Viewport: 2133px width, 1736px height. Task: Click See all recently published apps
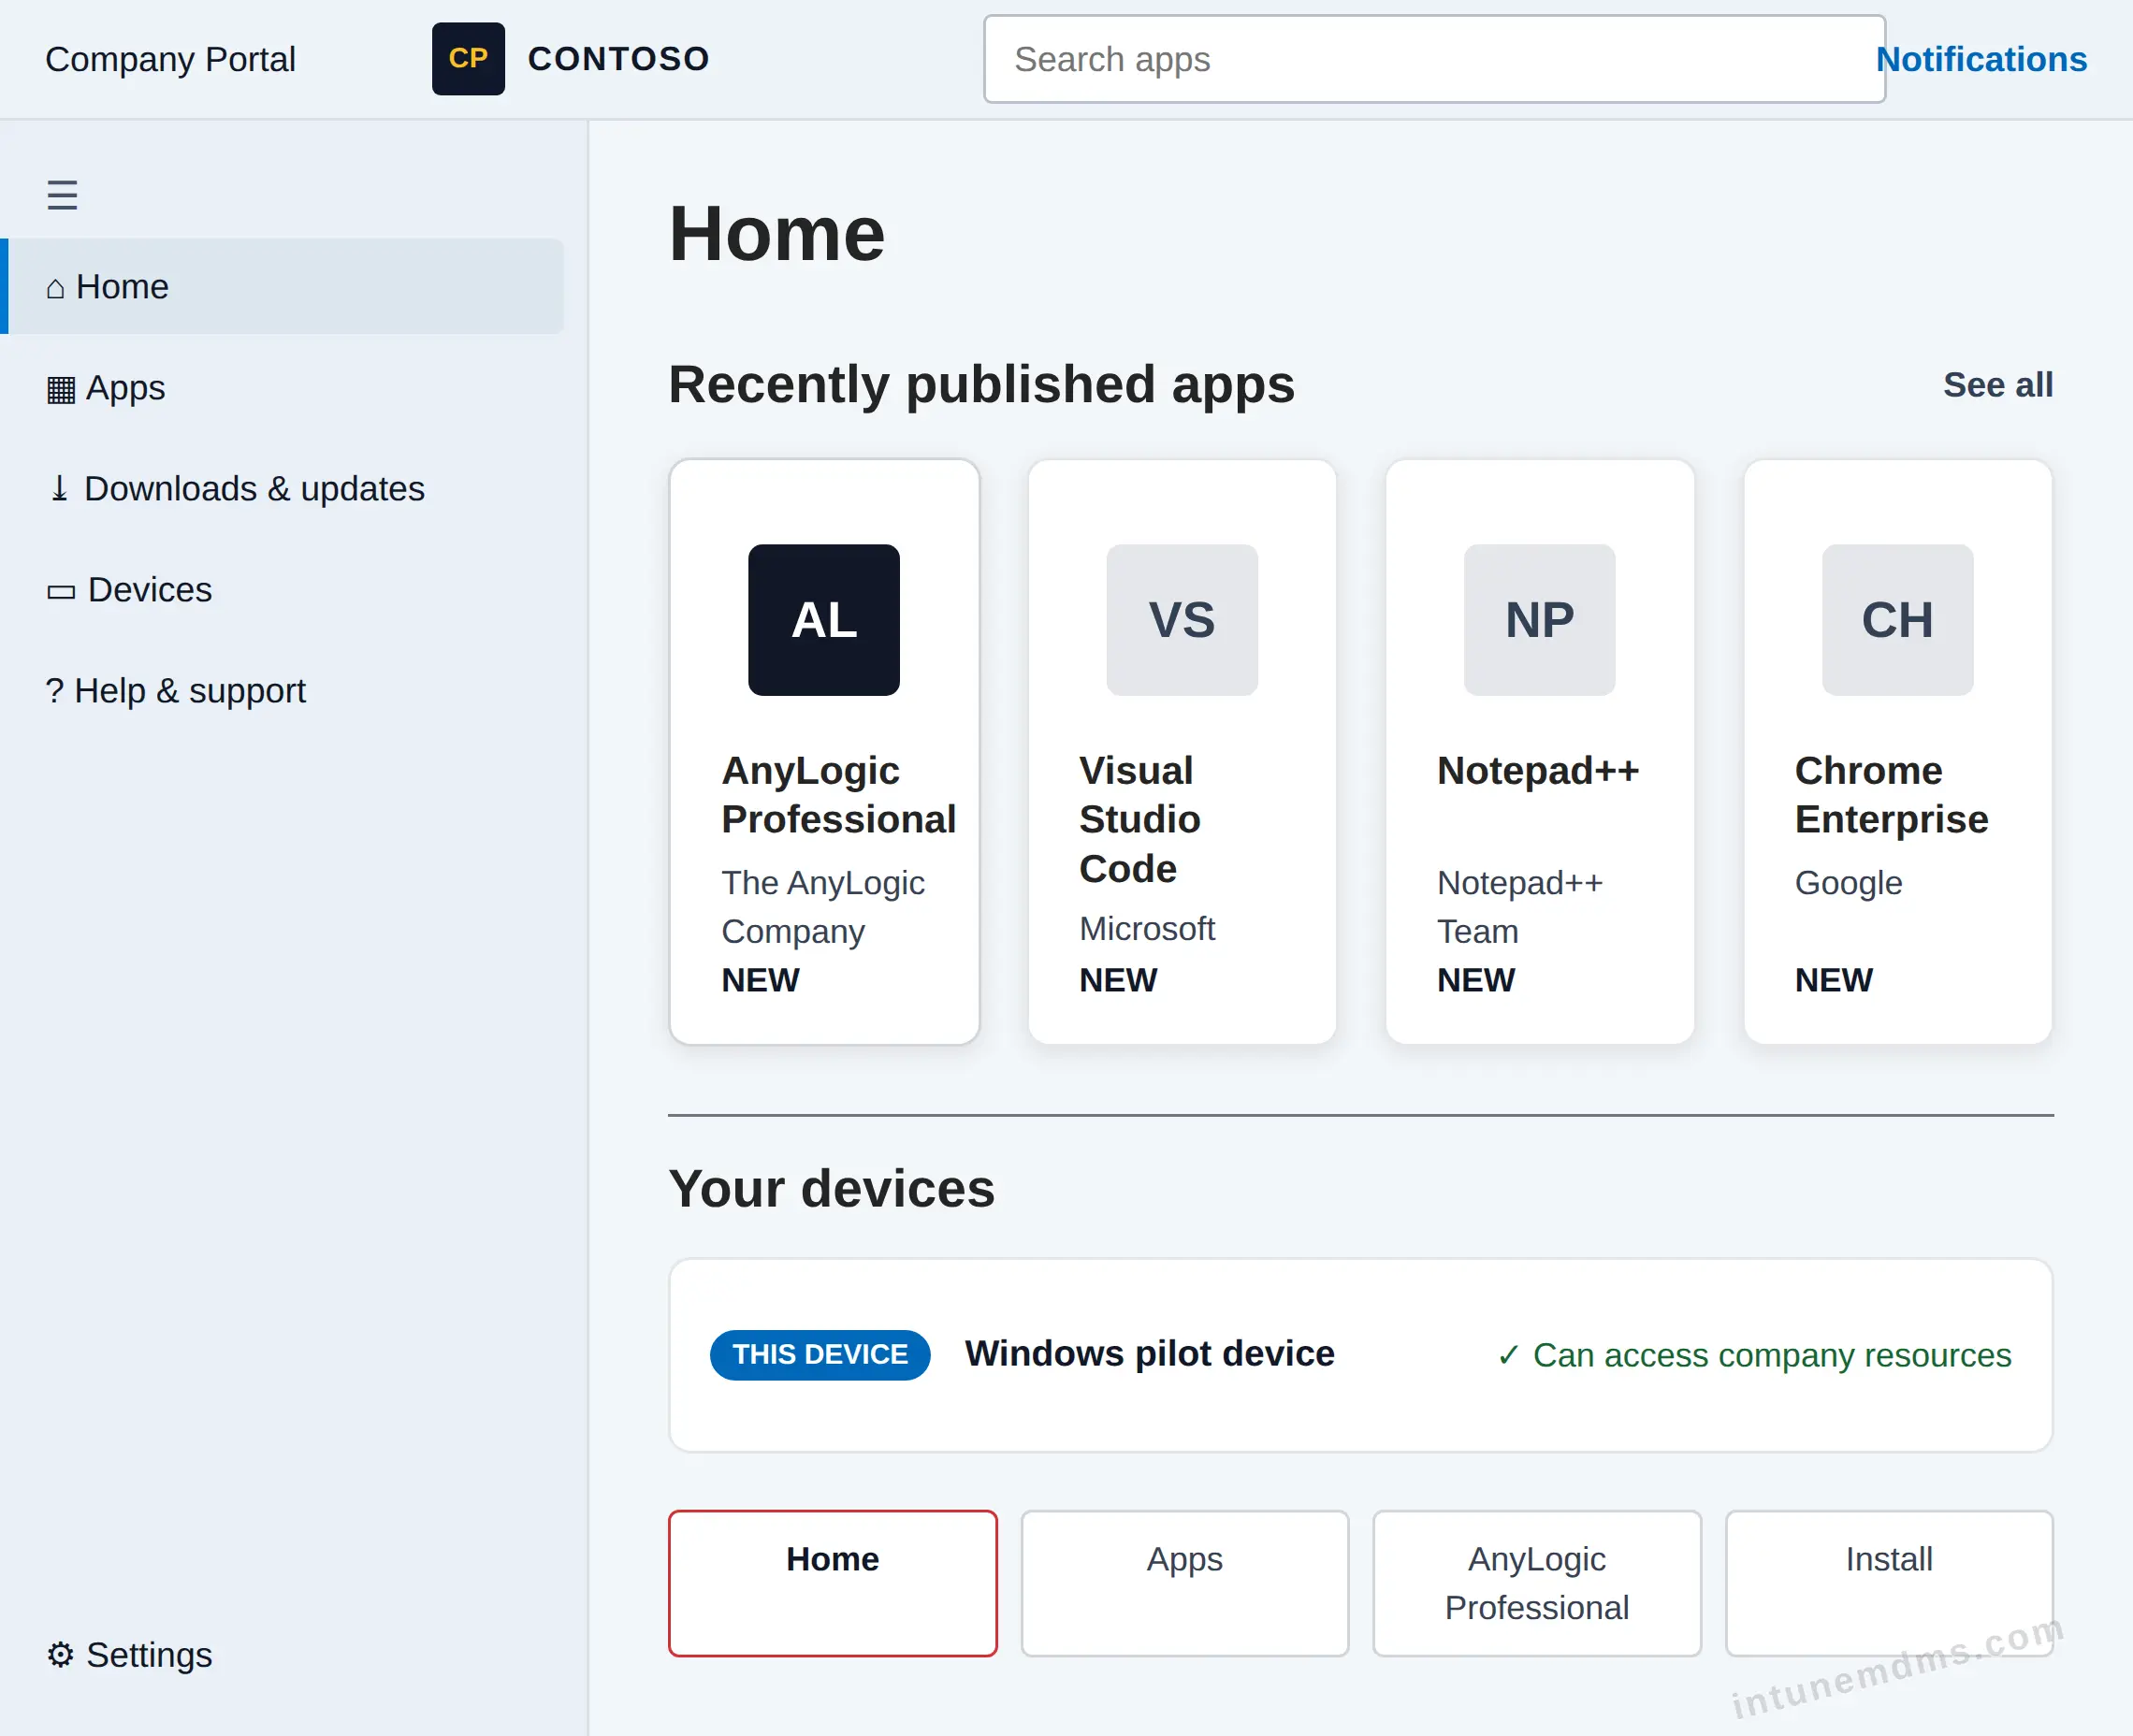[x=1997, y=385]
